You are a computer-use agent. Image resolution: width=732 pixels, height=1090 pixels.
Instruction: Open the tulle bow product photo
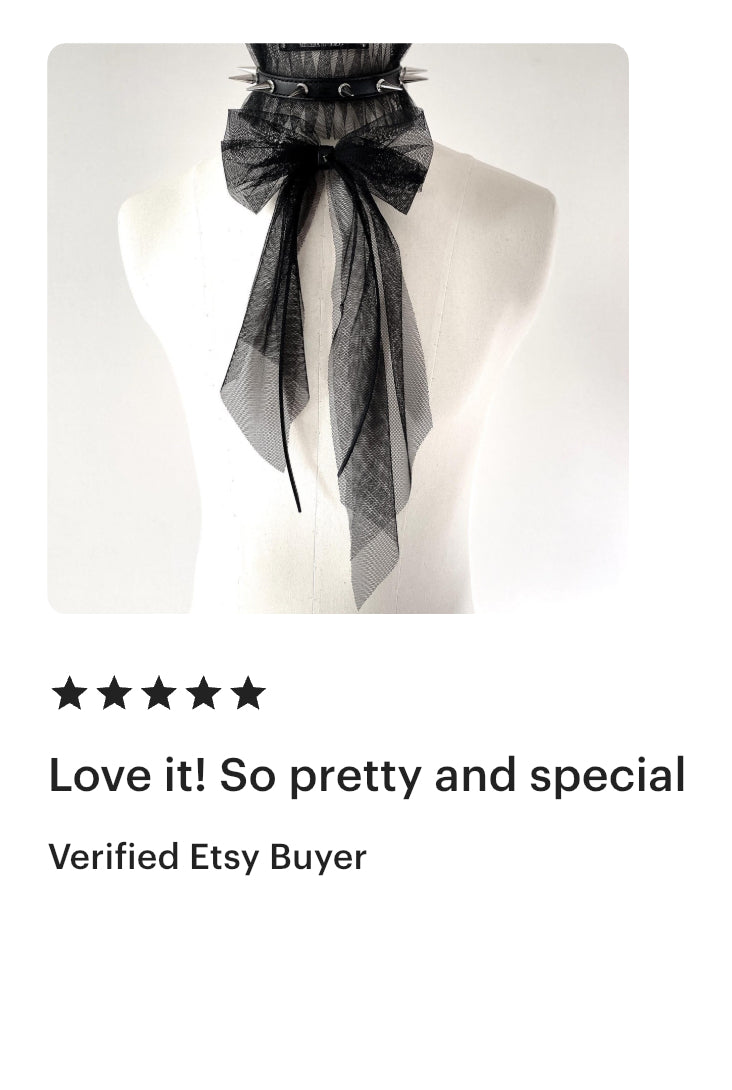click(x=338, y=328)
